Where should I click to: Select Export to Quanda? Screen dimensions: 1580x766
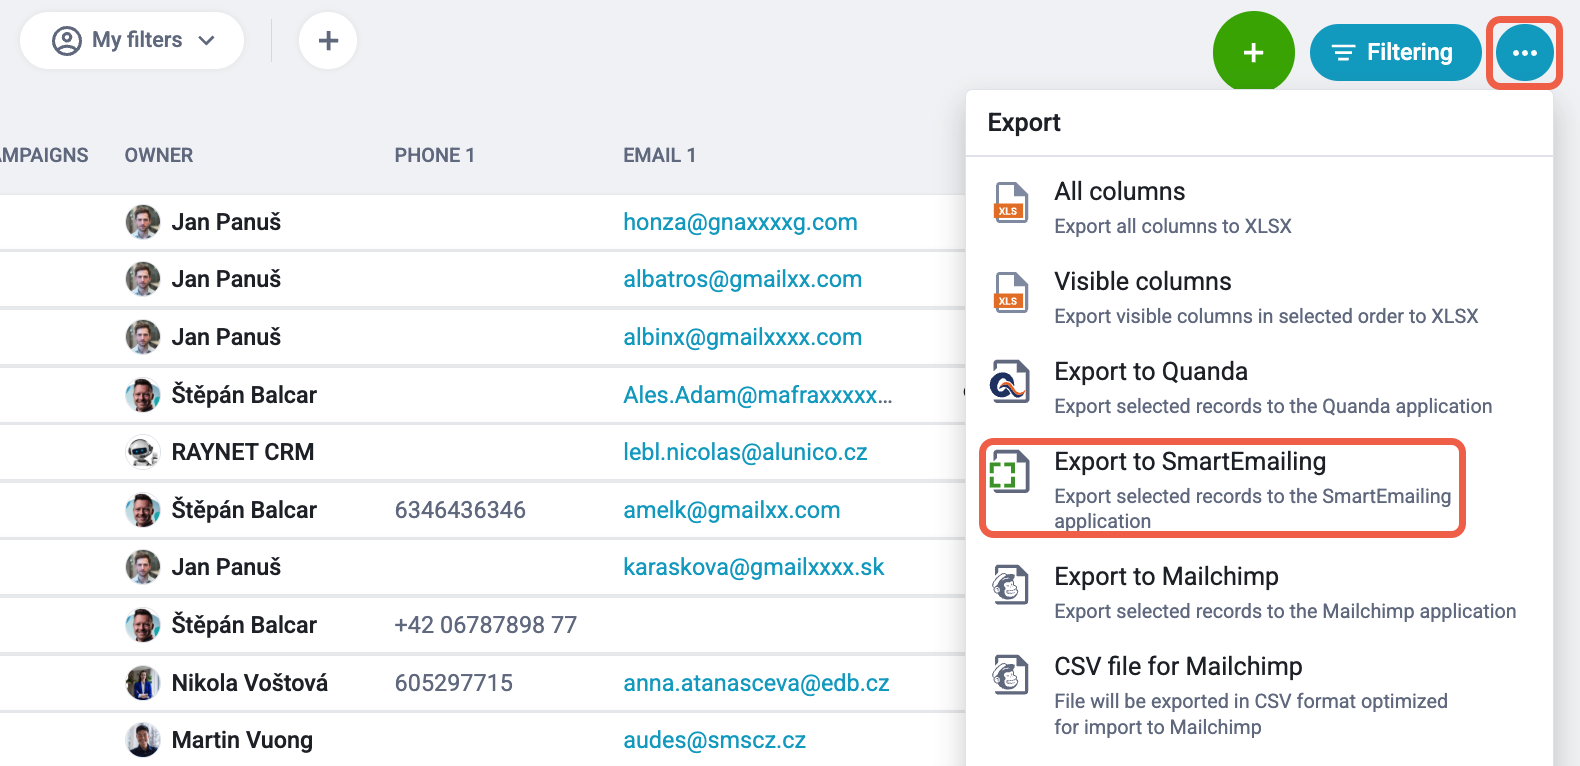point(1258,387)
